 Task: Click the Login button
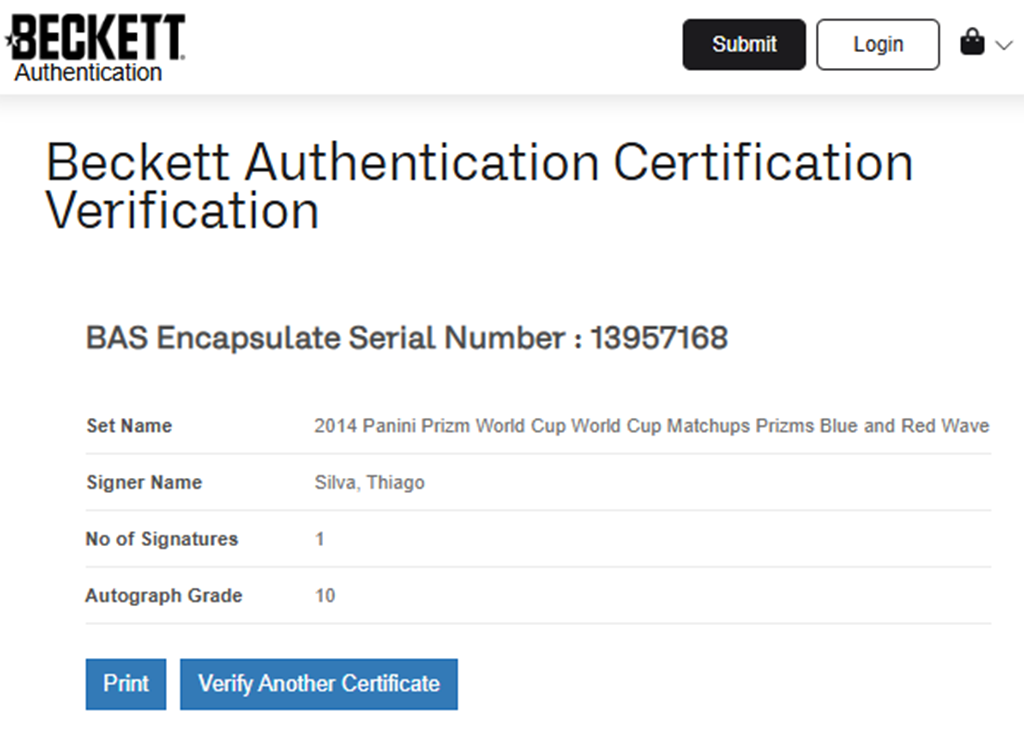[878, 45]
